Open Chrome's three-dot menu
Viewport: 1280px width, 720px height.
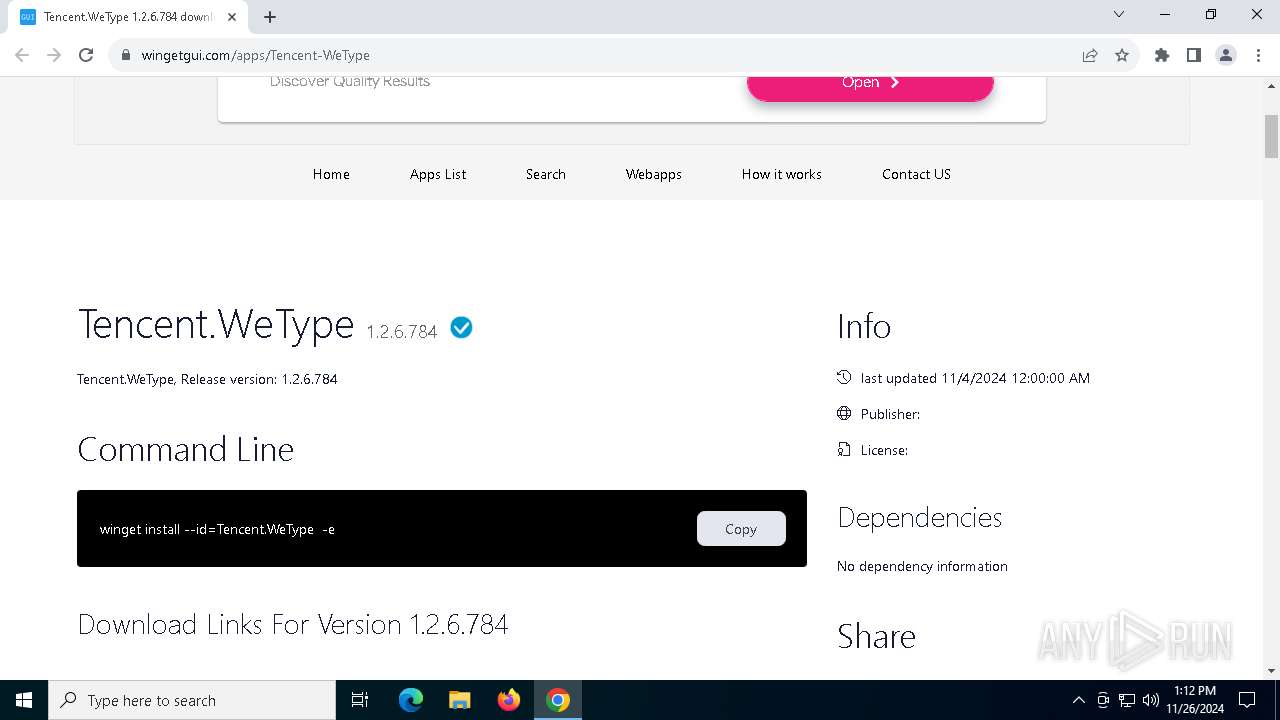tap(1257, 55)
